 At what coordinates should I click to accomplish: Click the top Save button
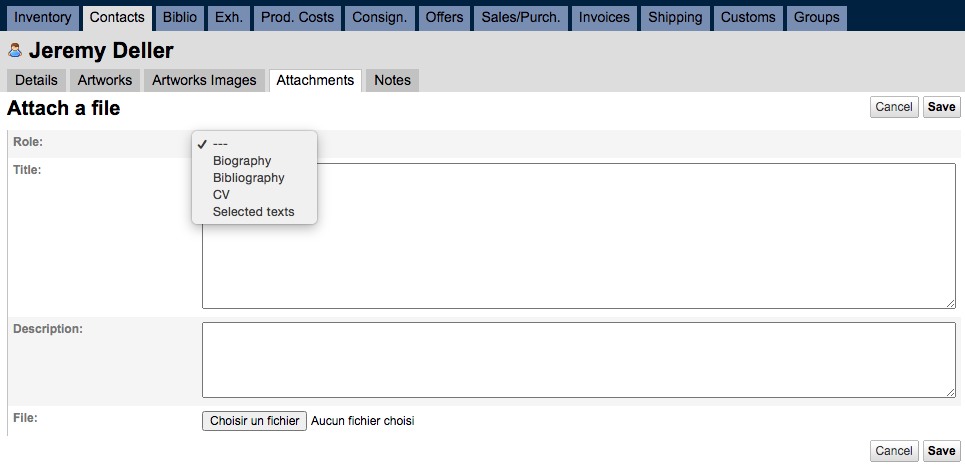click(941, 107)
